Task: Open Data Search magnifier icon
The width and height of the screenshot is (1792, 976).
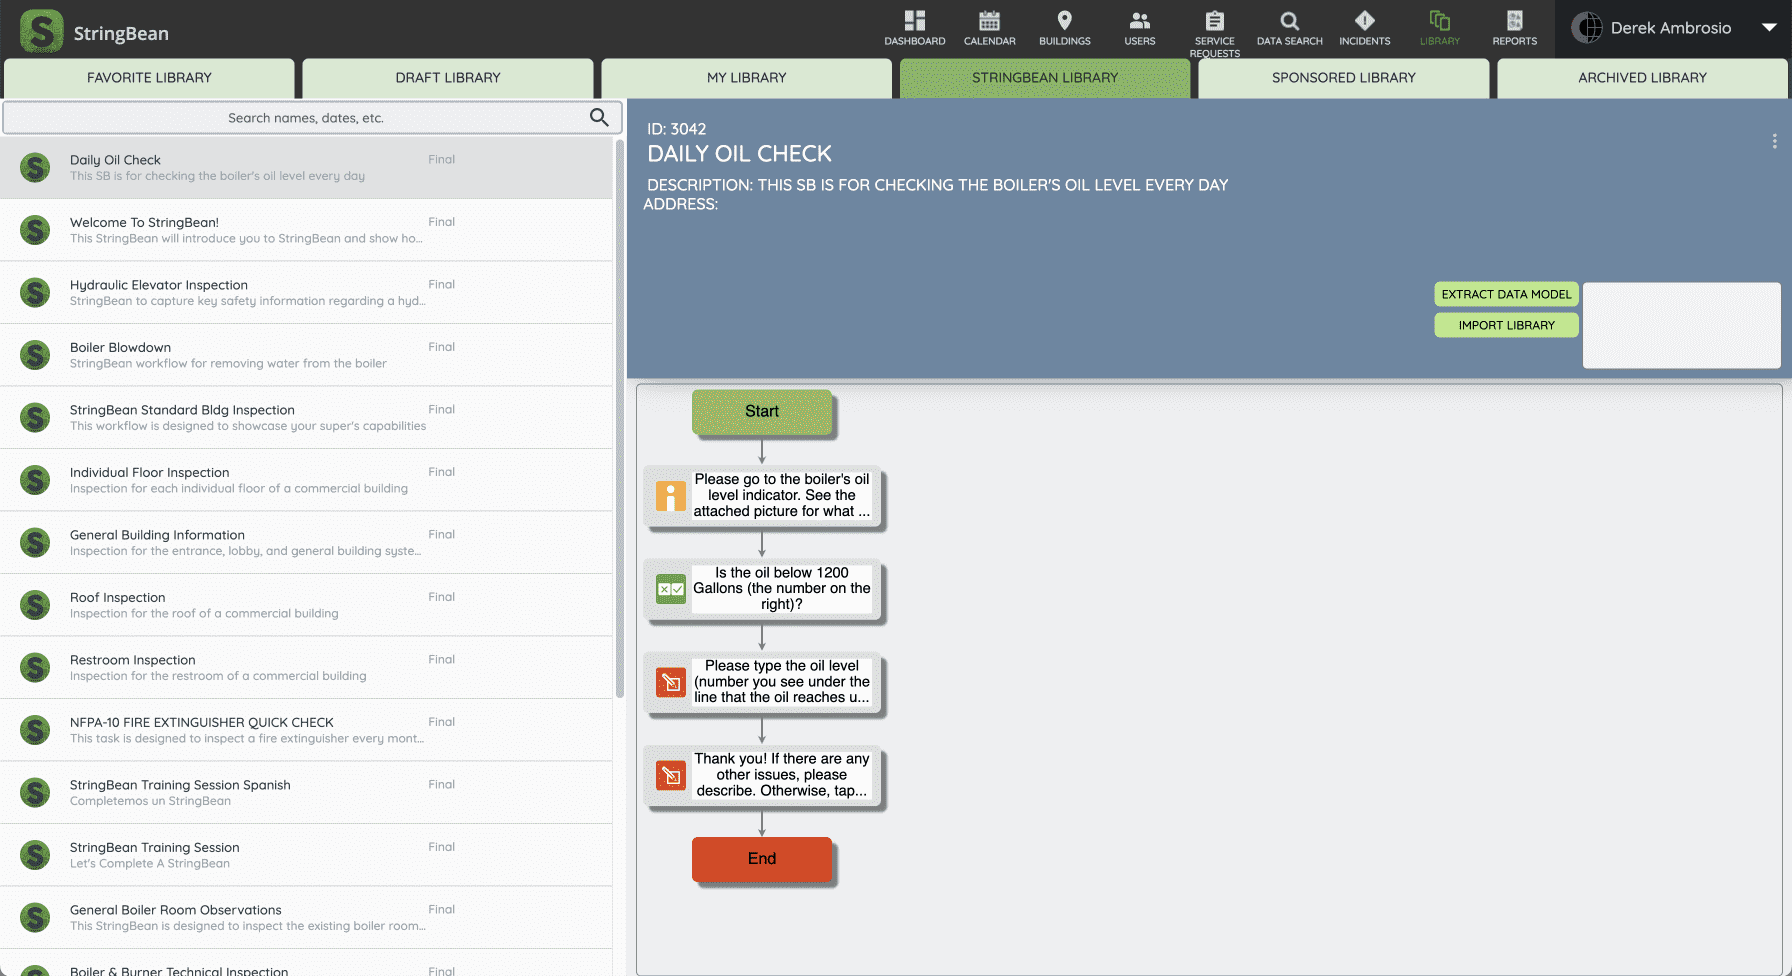Action: click(1289, 21)
